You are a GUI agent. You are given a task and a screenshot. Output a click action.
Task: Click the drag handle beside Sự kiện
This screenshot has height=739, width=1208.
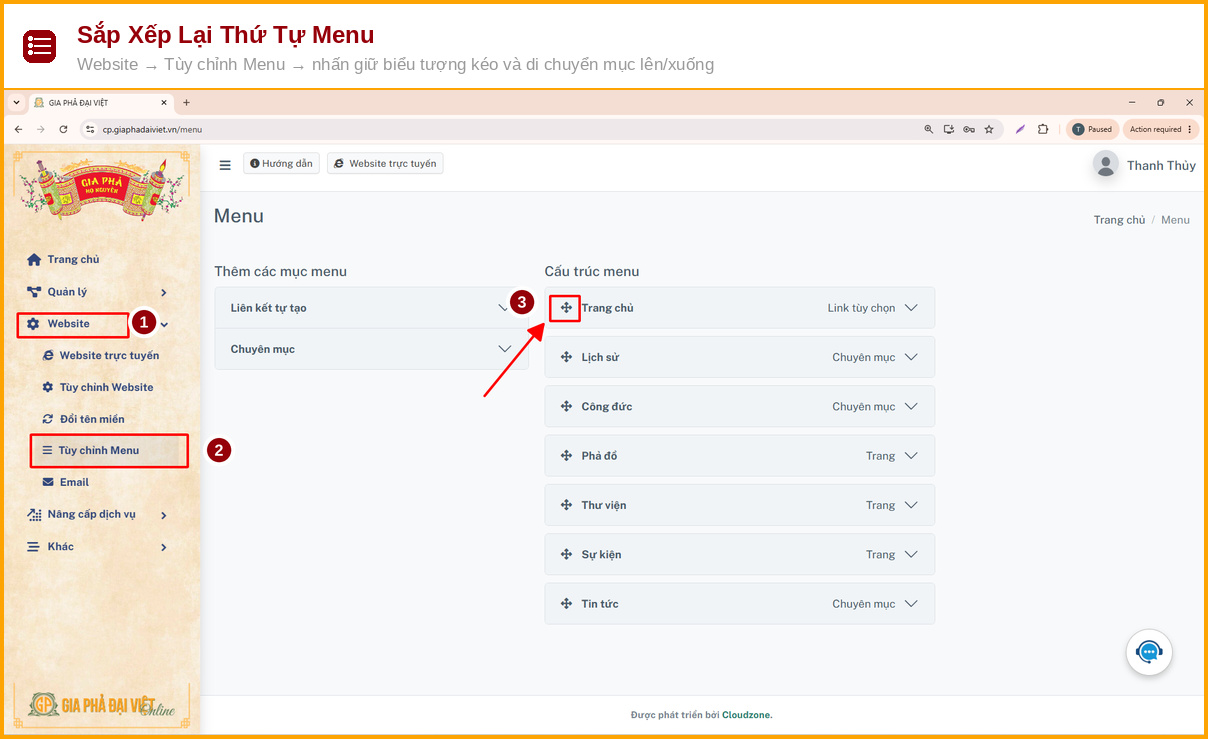(x=566, y=555)
